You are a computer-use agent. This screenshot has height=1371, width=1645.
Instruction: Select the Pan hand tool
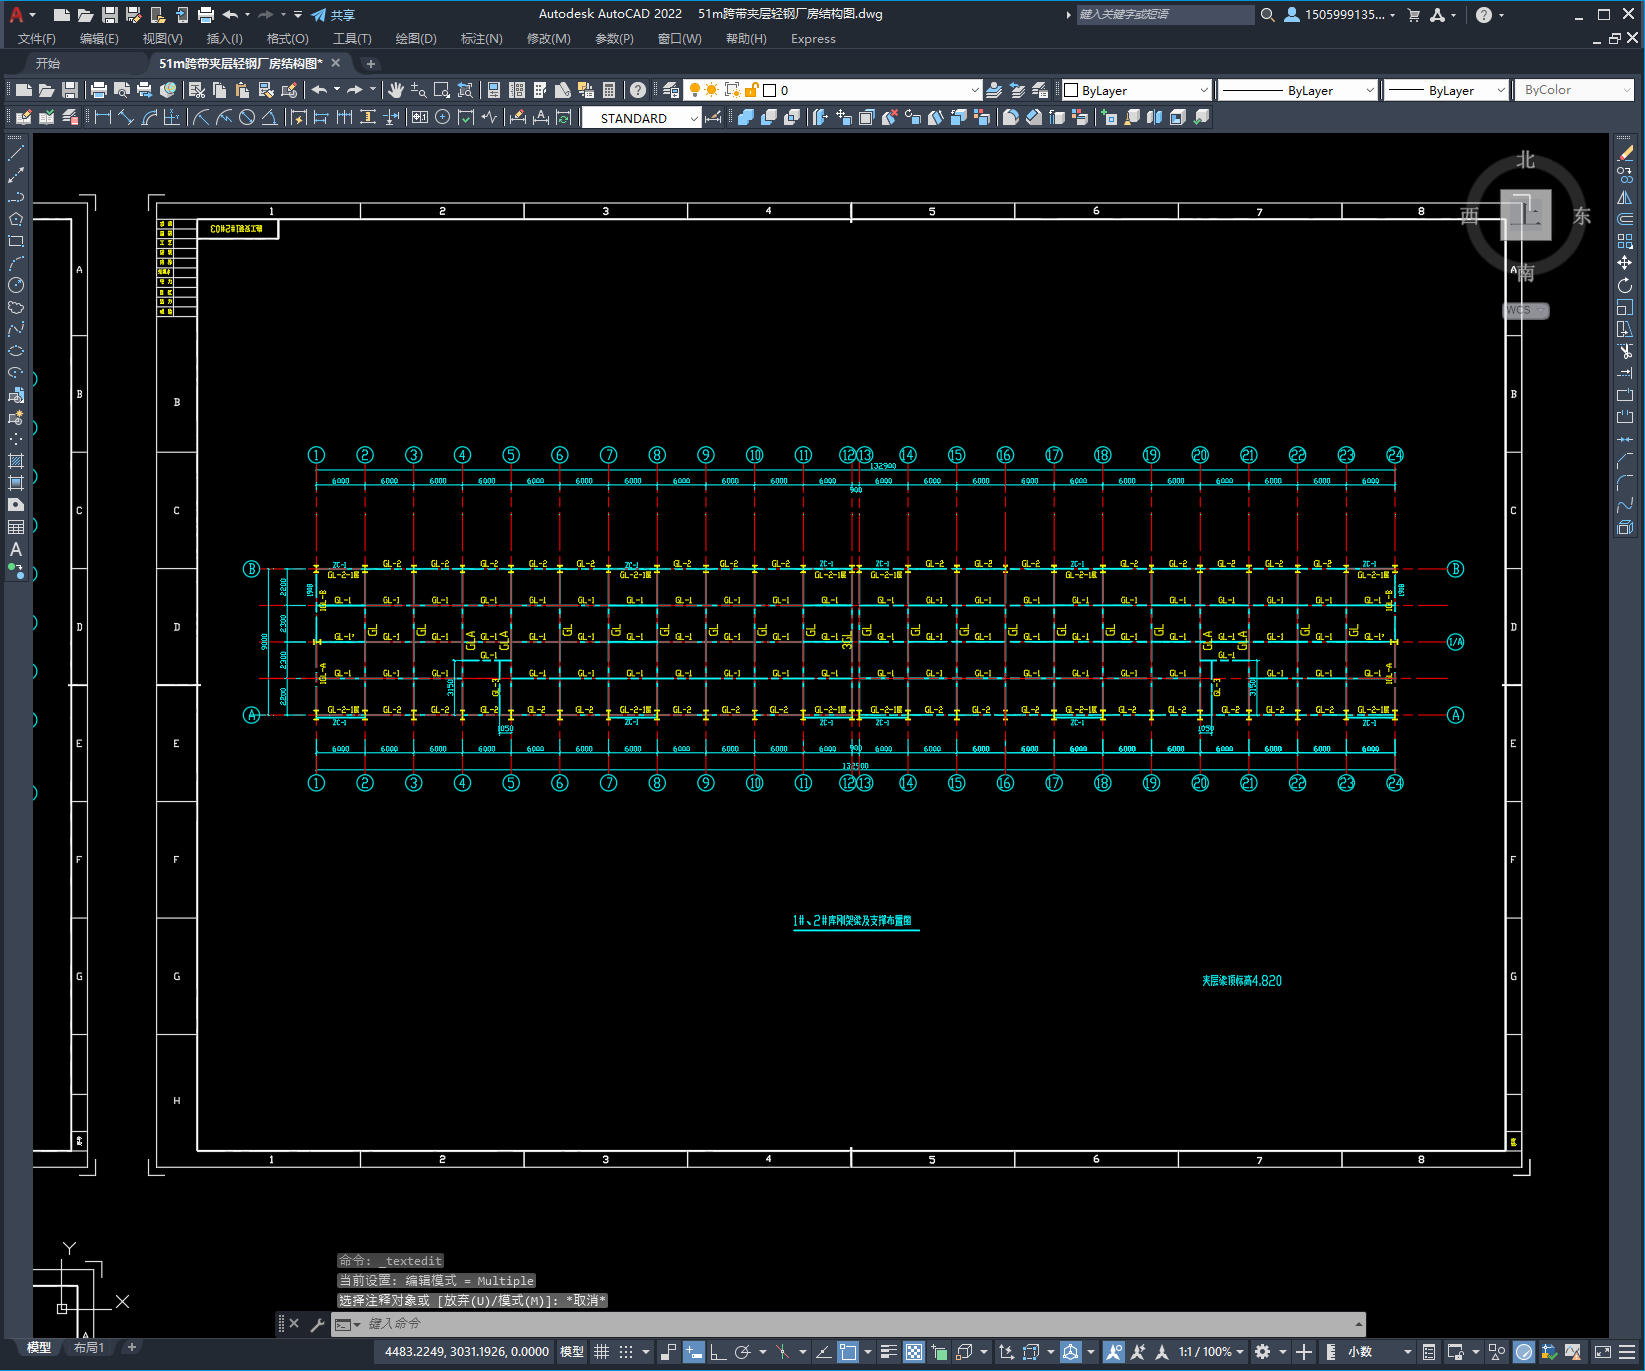coord(396,90)
